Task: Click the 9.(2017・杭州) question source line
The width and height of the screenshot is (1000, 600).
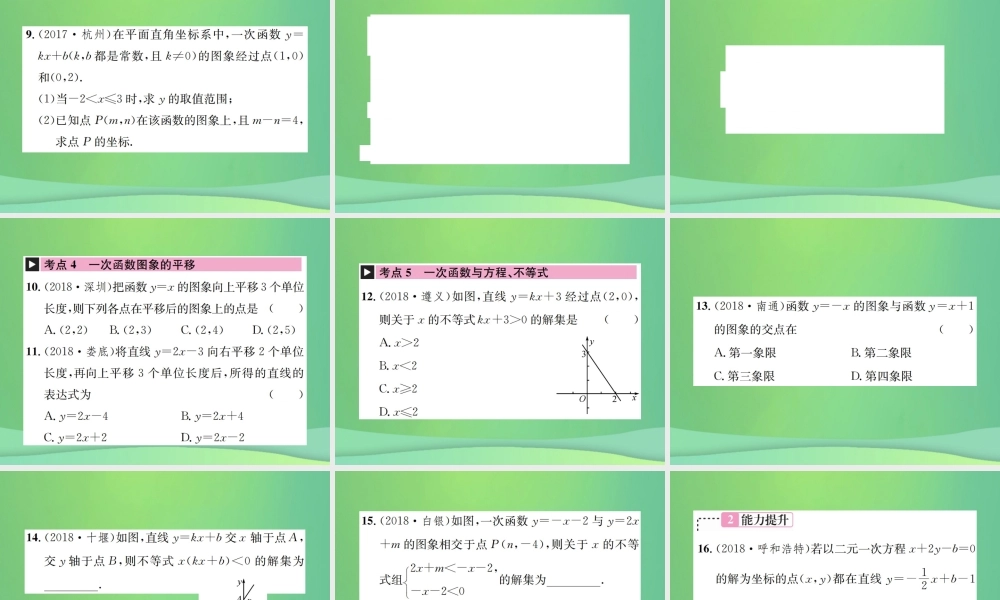Action: [165, 34]
